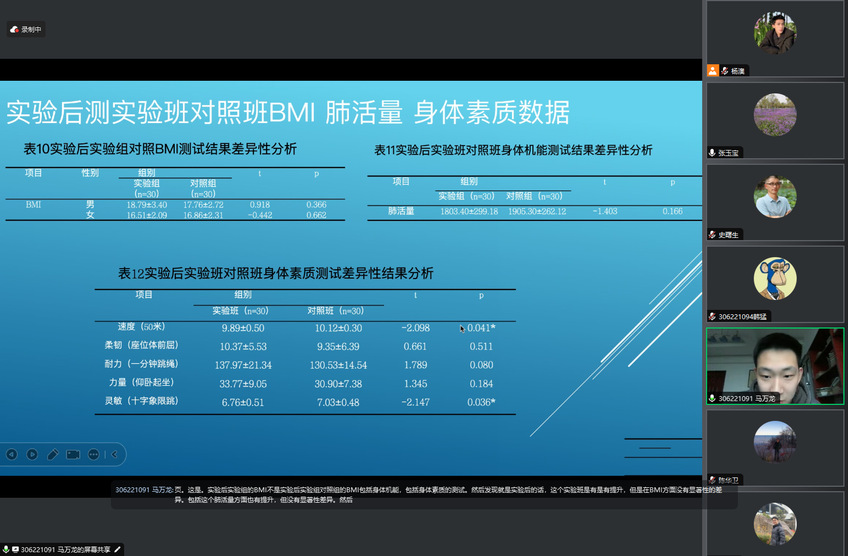Click the recording status indicator 录制中
This screenshot has width=848, height=556.
(26, 30)
